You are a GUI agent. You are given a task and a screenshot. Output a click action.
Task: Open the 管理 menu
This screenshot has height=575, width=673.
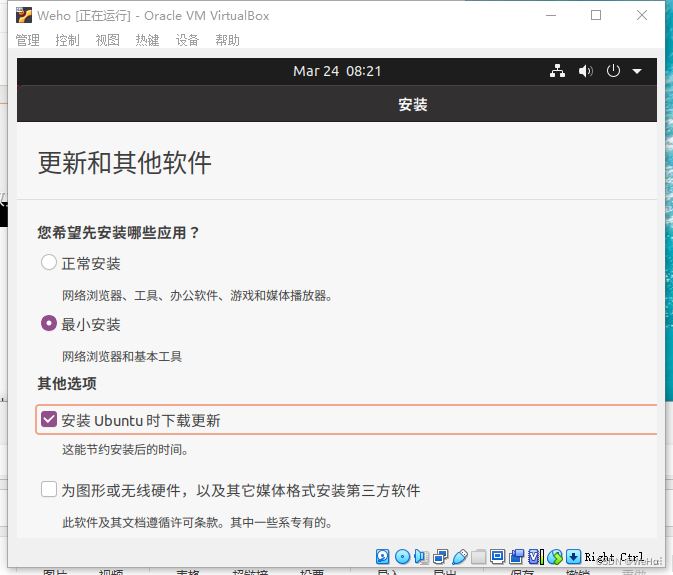27,40
